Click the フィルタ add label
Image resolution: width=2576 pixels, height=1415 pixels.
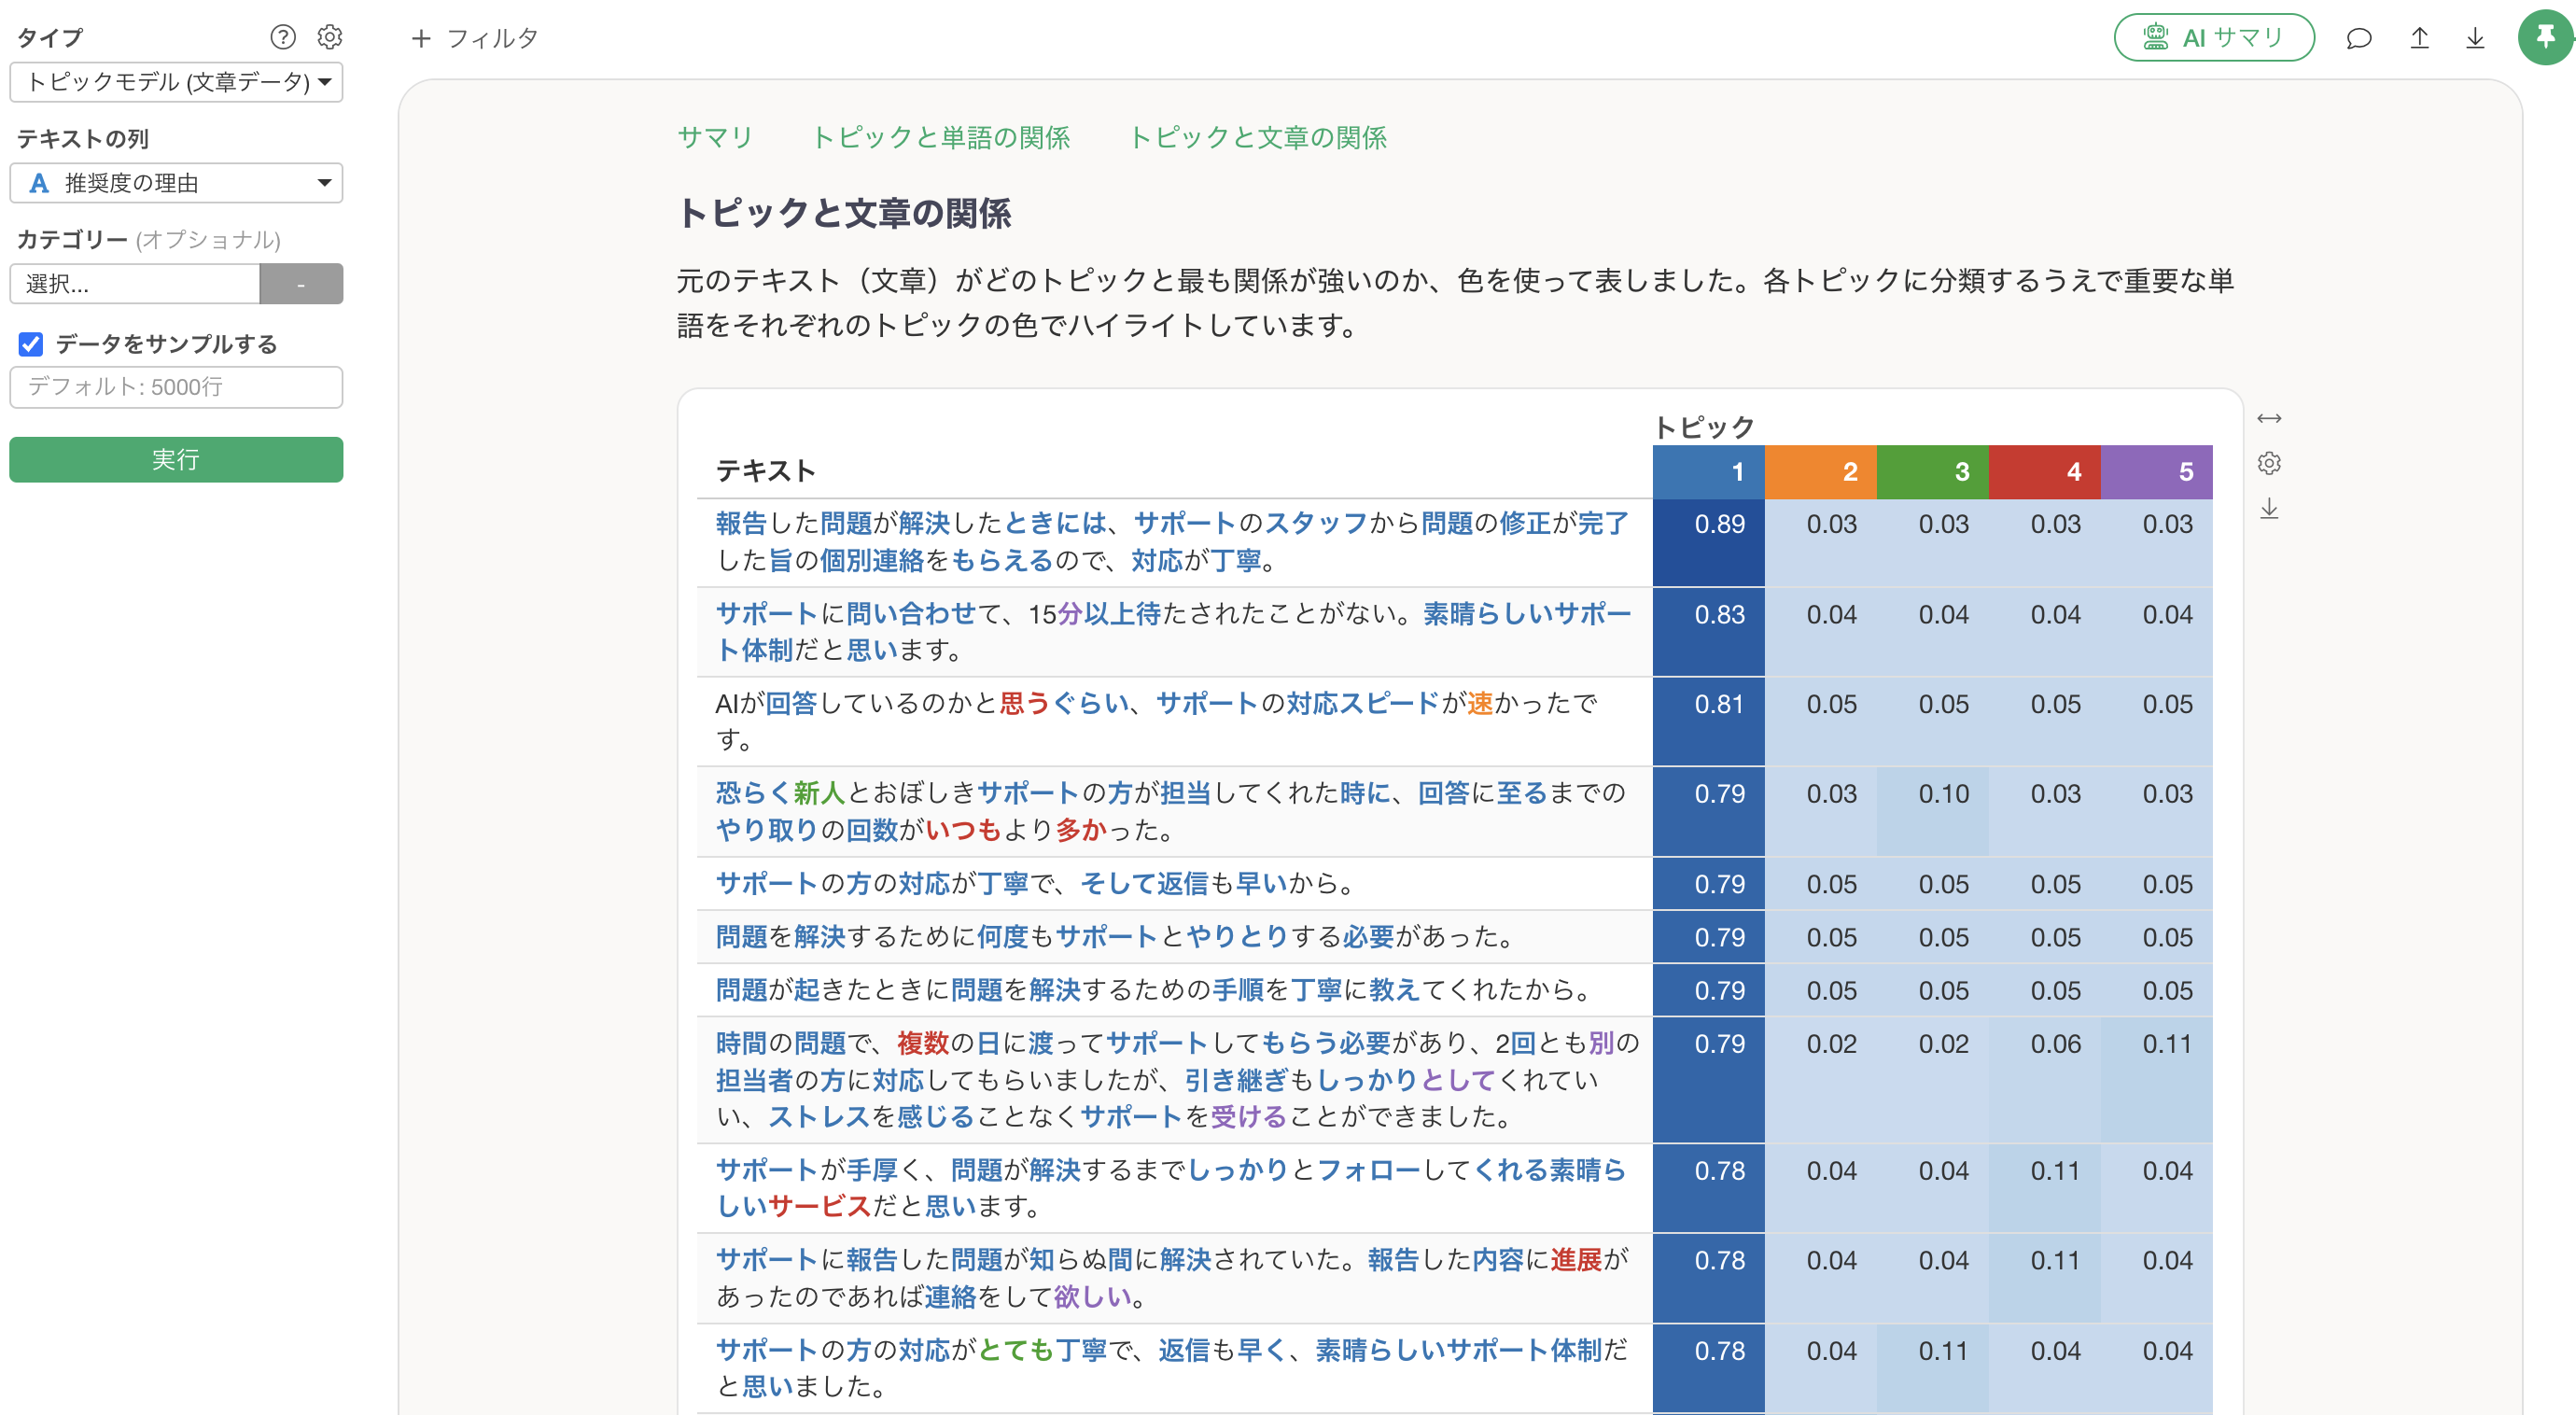tap(492, 38)
